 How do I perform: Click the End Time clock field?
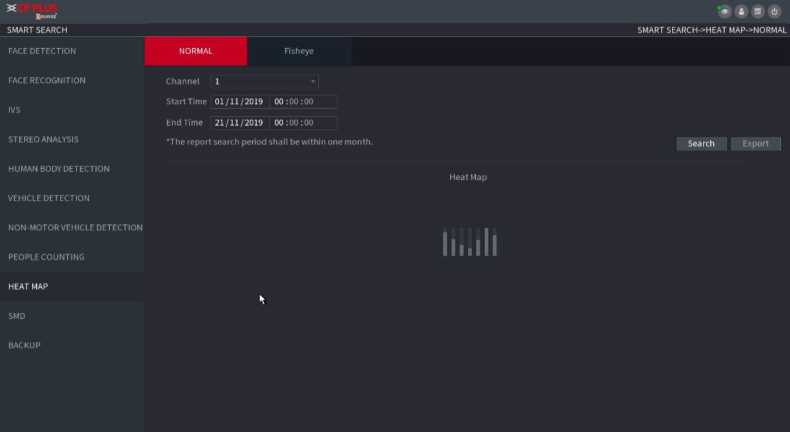[303, 123]
